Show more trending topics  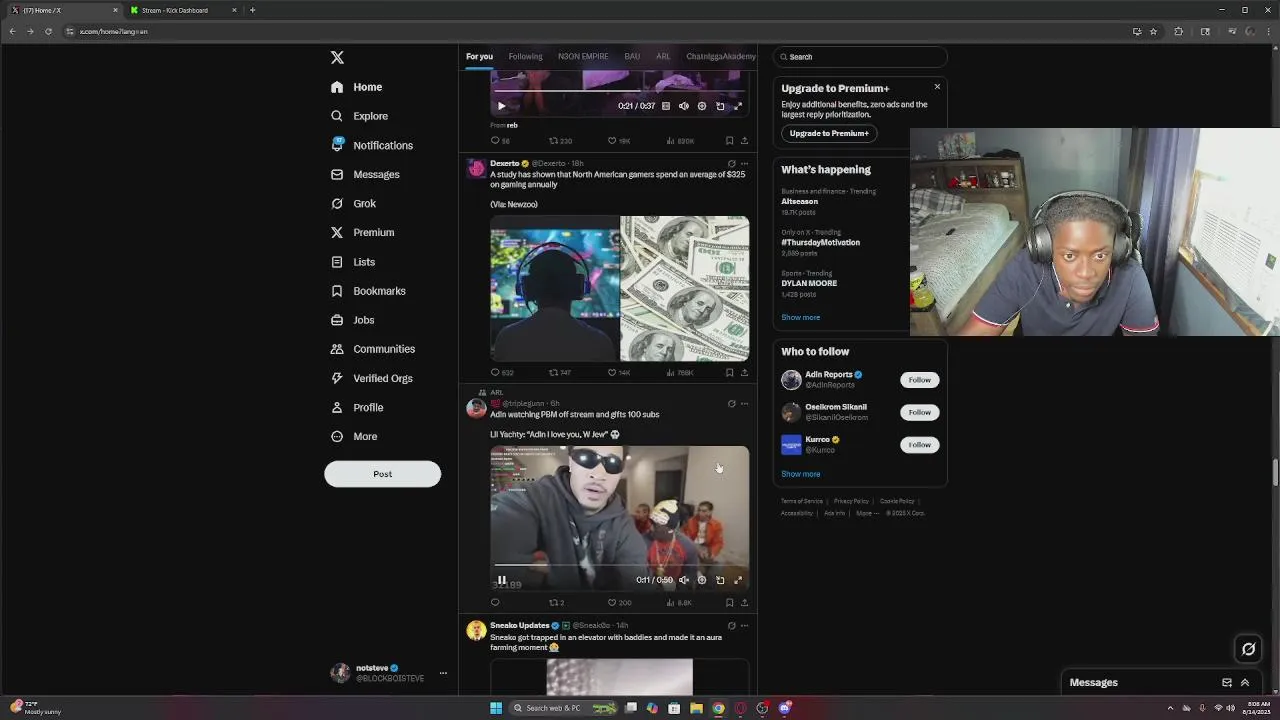800,317
